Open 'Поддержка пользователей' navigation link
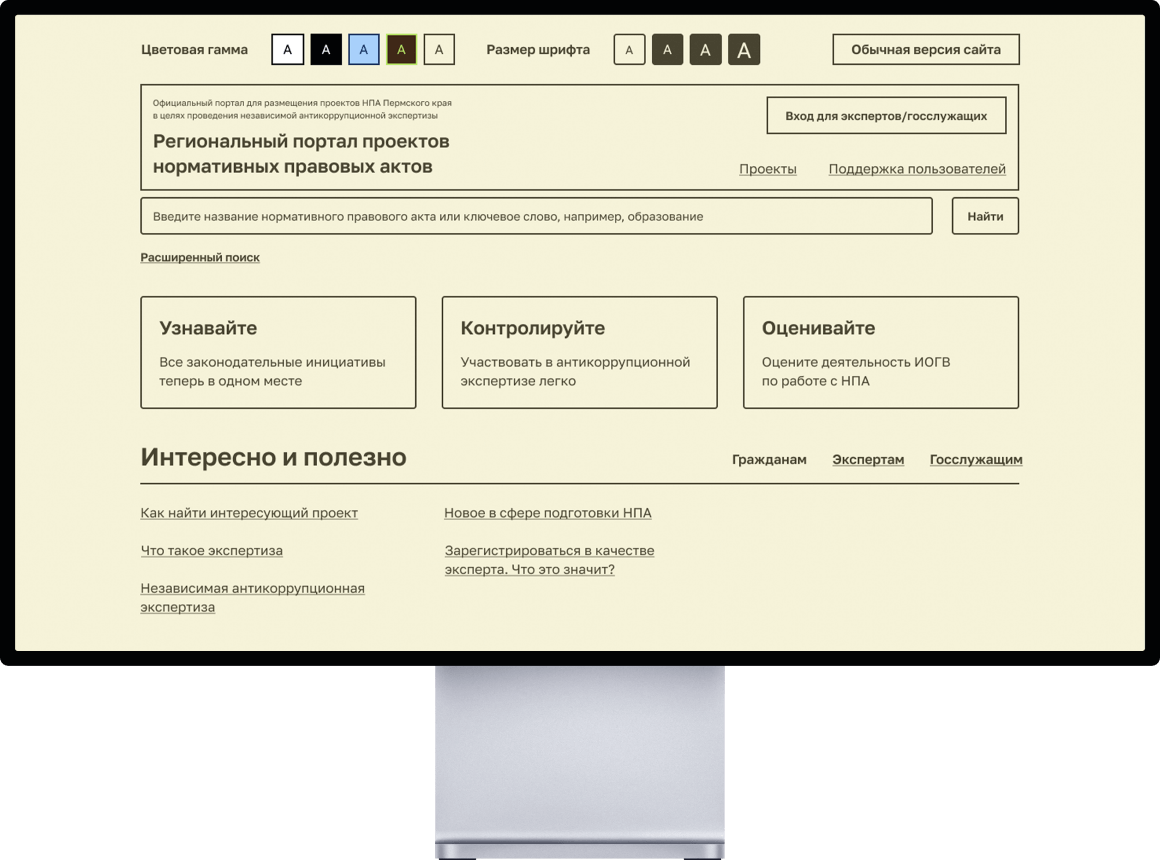1160x860 pixels. point(916,169)
